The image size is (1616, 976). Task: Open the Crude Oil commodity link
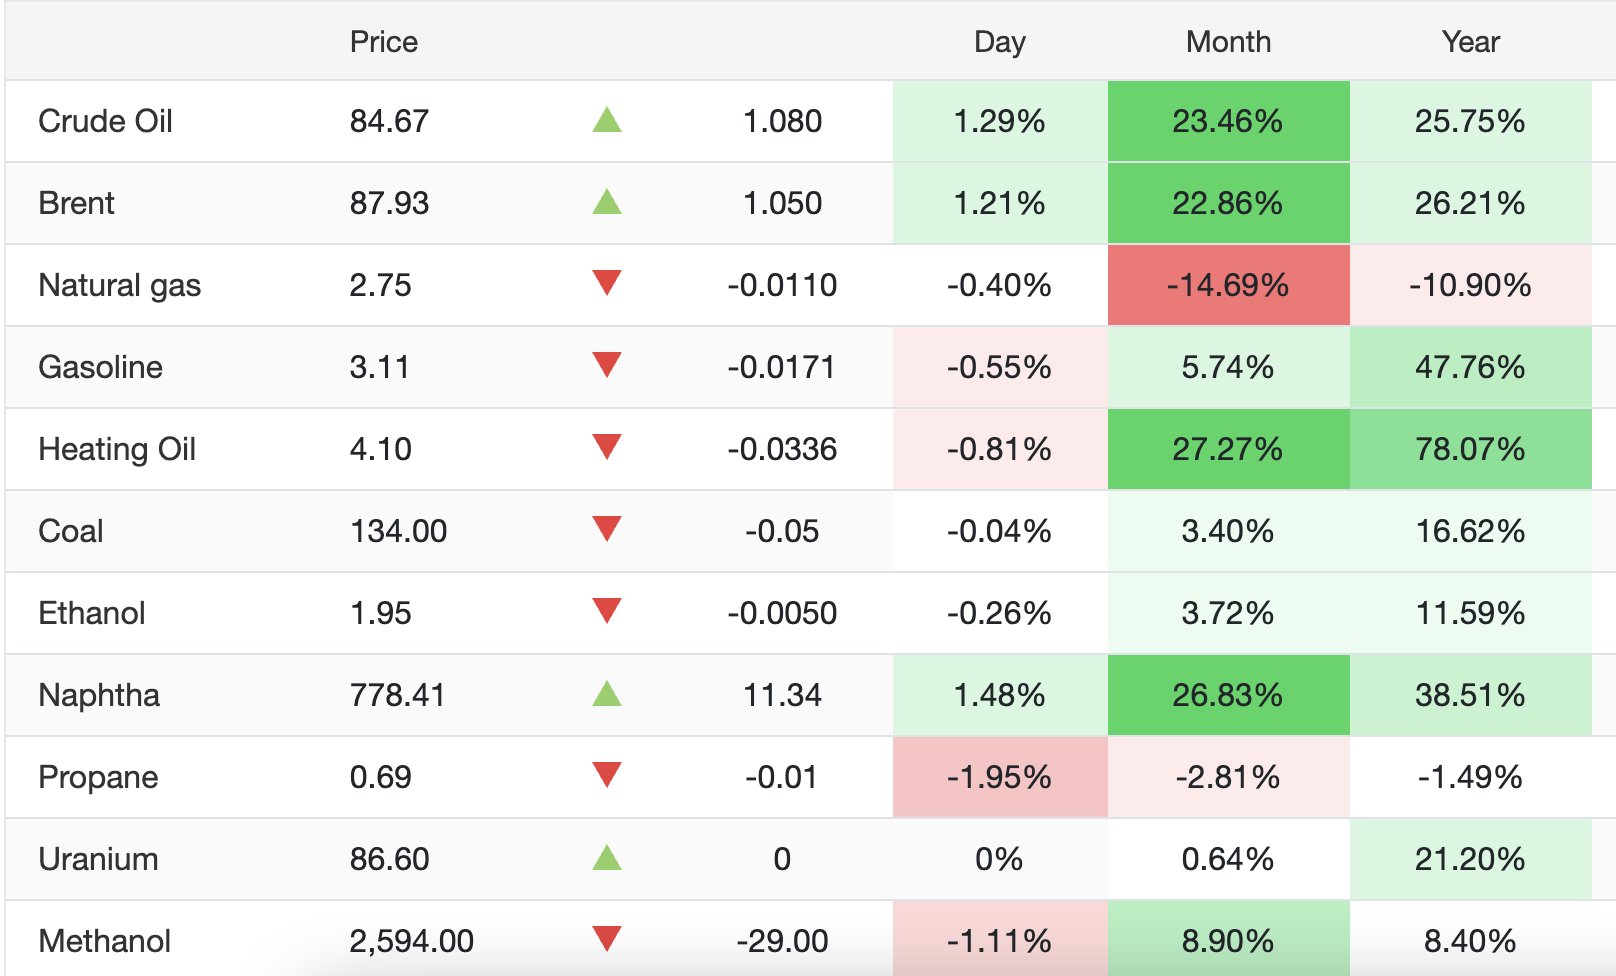pyautogui.click(x=105, y=121)
